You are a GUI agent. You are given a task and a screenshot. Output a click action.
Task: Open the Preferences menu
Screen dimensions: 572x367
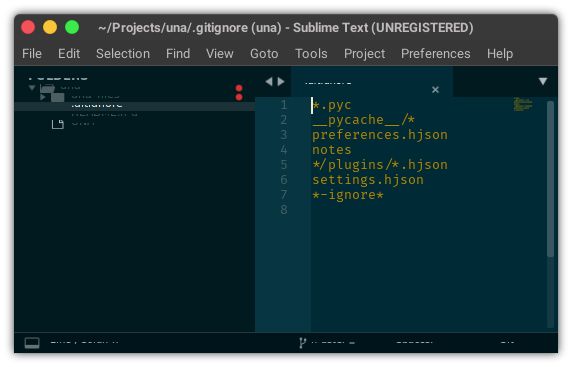[436, 54]
